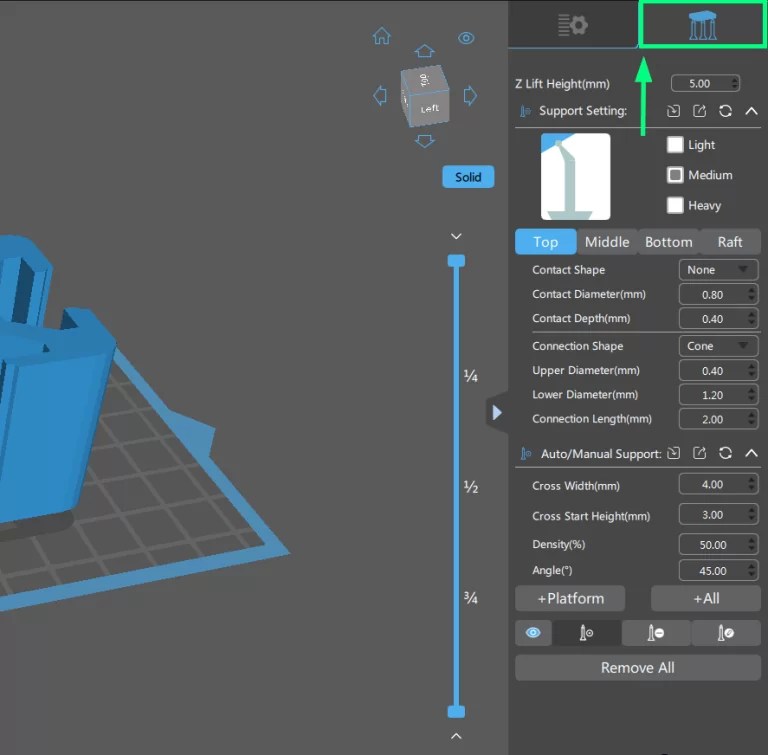Viewport: 768px width, 755px height.
Task: Click the Auto/Manual Support section icon
Action: point(526,454)
